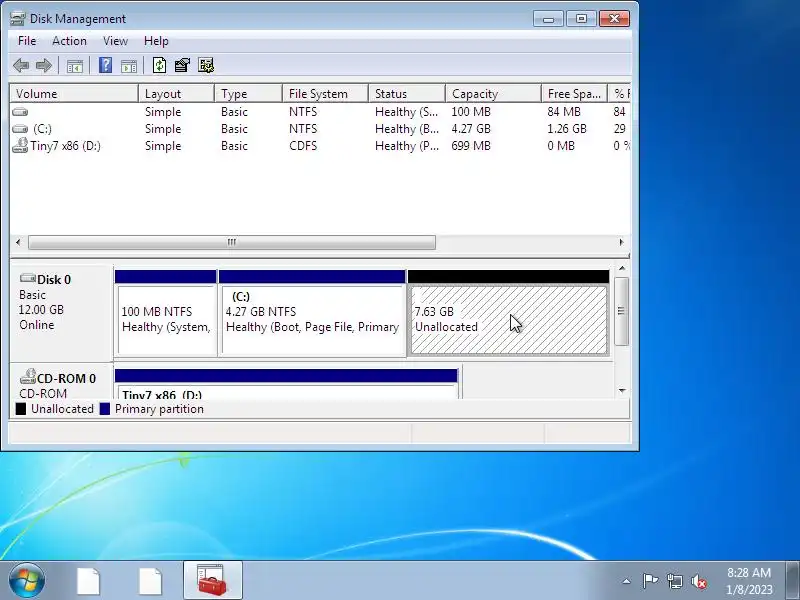Select the unnamed 100 MB volume drive icon
The height and width of the screenshot is (600, 800).
click(20, 112)
